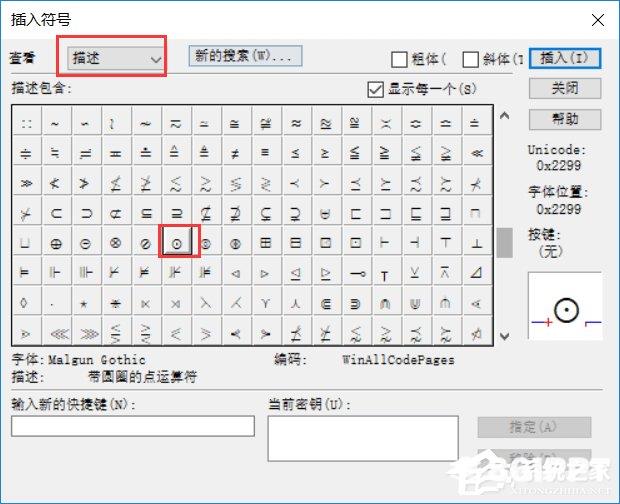This screenshot has height=504, width=620.
Task: Click scrollbar down arrow of symbol grid
Action: pyautogui.click(x=504, y=336)
